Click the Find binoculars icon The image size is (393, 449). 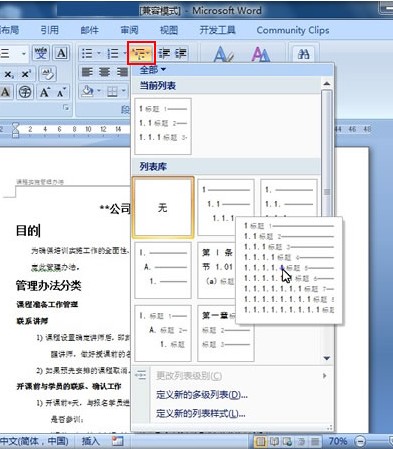point(303,54)
